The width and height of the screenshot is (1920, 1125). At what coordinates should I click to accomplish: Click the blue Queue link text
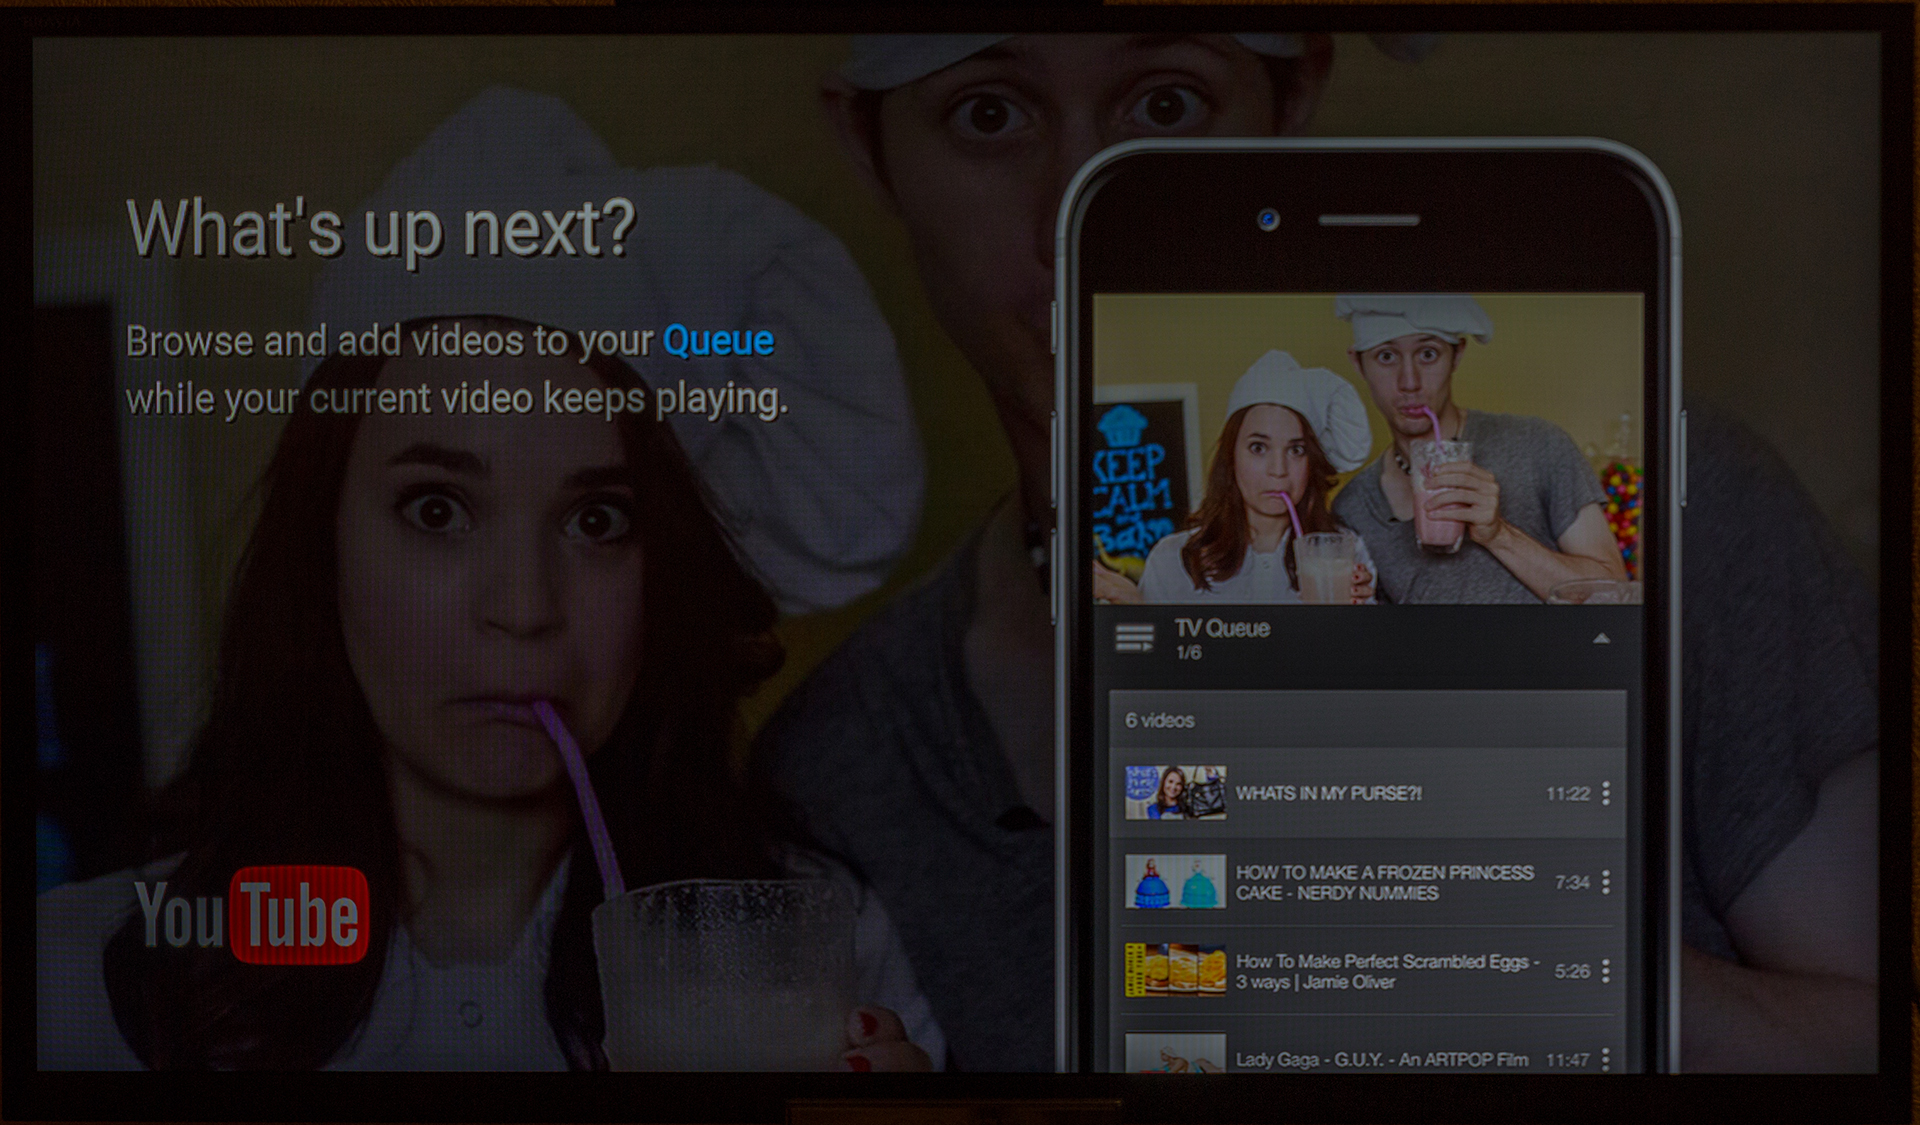tap(718, 342)
